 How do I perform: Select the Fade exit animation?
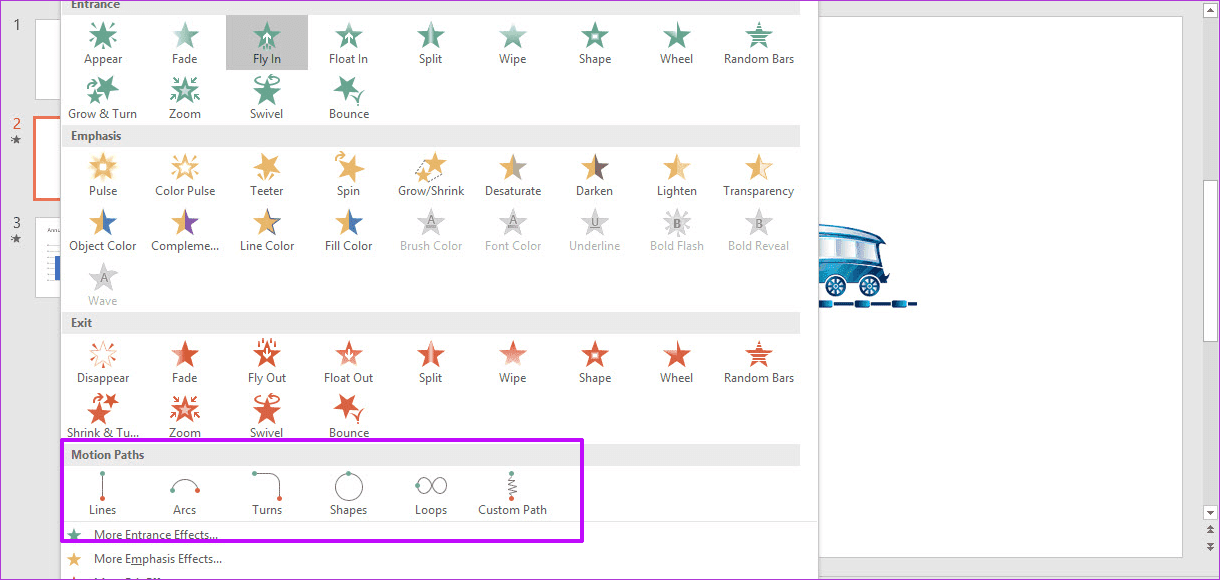(185, 362)
